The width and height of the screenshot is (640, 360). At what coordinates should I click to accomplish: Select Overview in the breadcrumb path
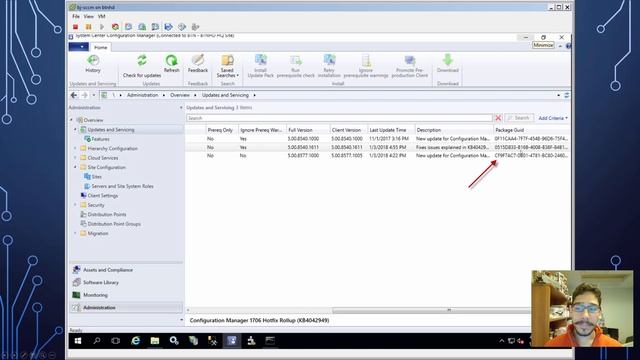180,95
